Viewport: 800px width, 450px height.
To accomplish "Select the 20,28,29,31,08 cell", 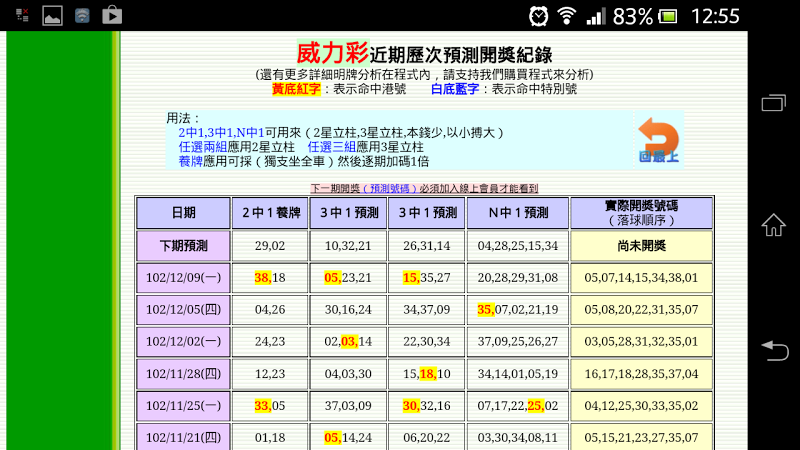I will coord(518,278).
